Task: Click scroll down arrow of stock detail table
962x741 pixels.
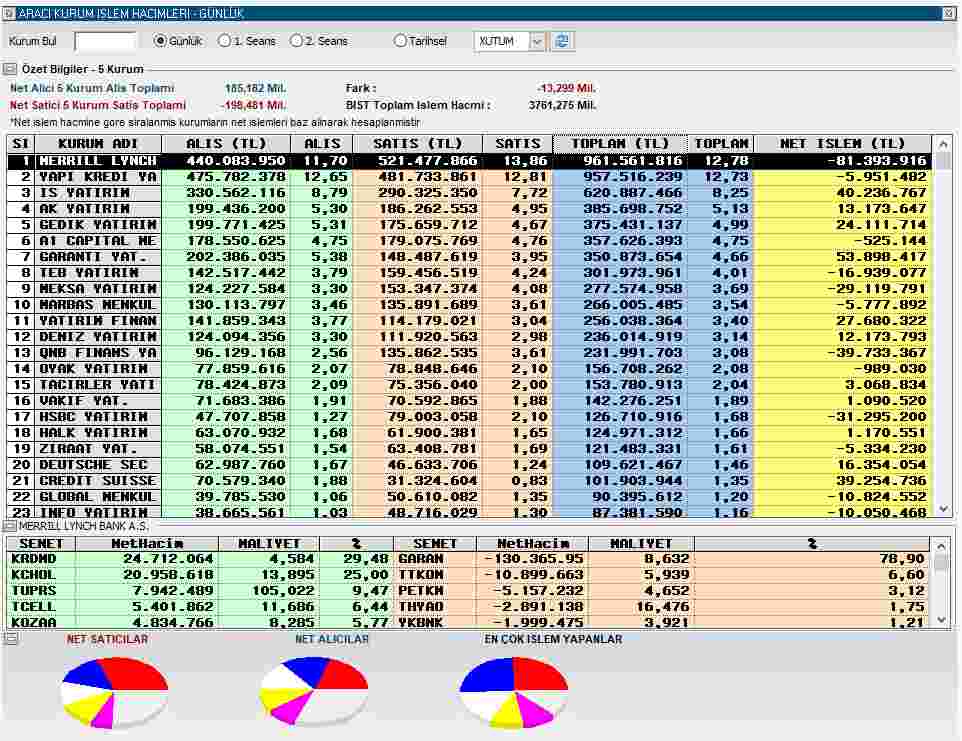Action: [x=941, y=620]
